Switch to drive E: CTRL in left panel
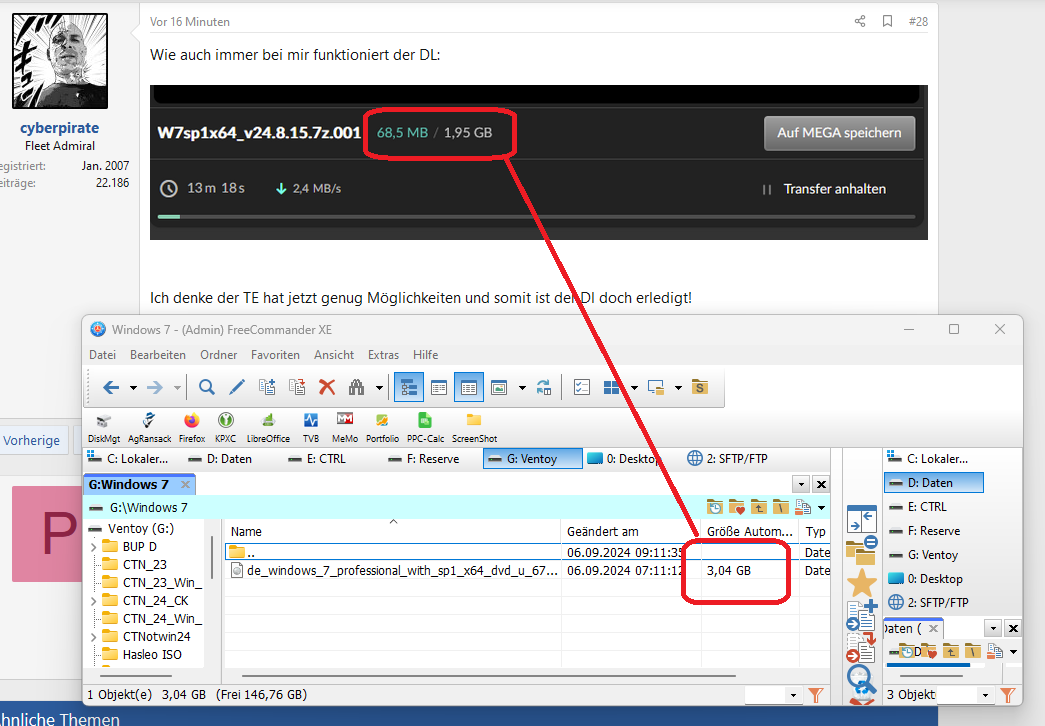1045x726 pixels. pos(317,459)
